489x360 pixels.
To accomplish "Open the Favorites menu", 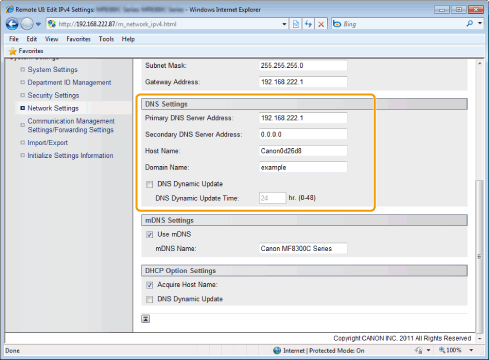I will (x=78, y=39).
